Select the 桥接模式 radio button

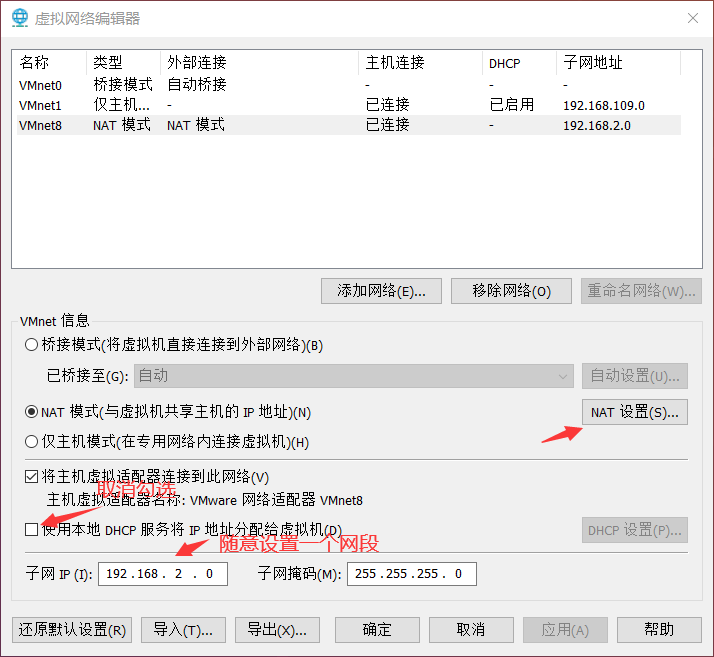click(31, 345)
